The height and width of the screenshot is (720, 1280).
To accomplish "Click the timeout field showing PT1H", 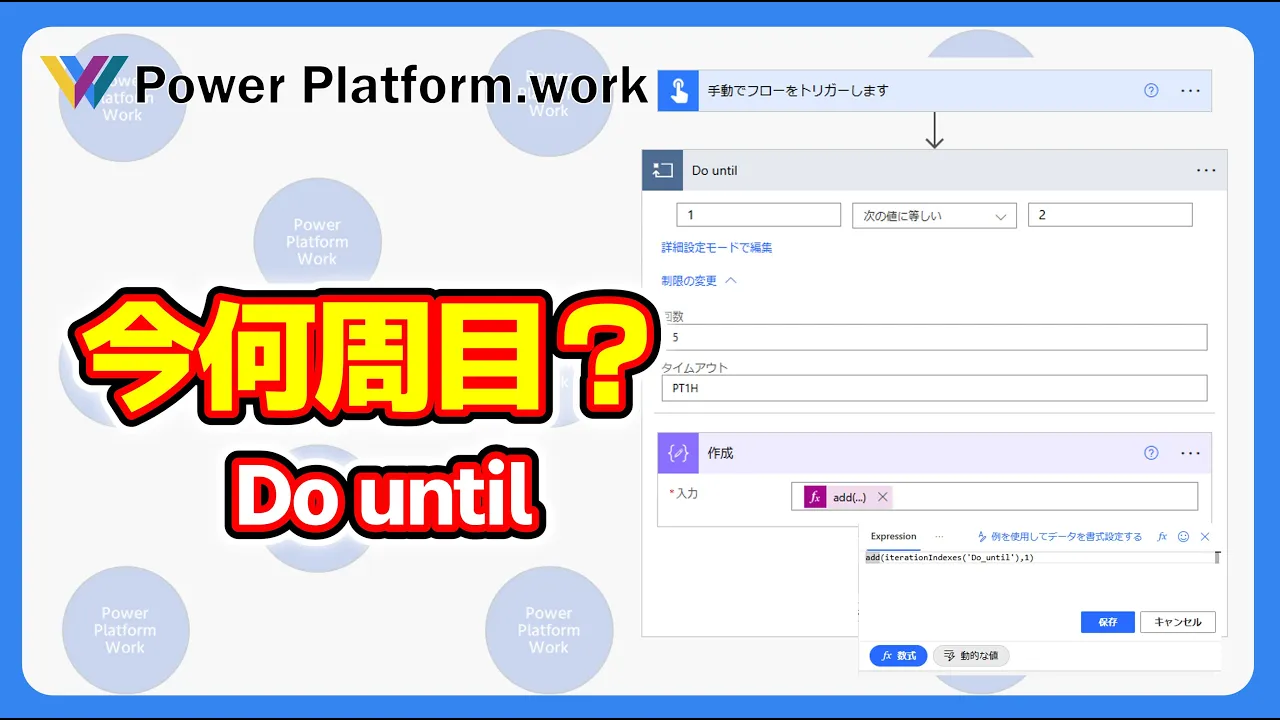I will (934, 388).
